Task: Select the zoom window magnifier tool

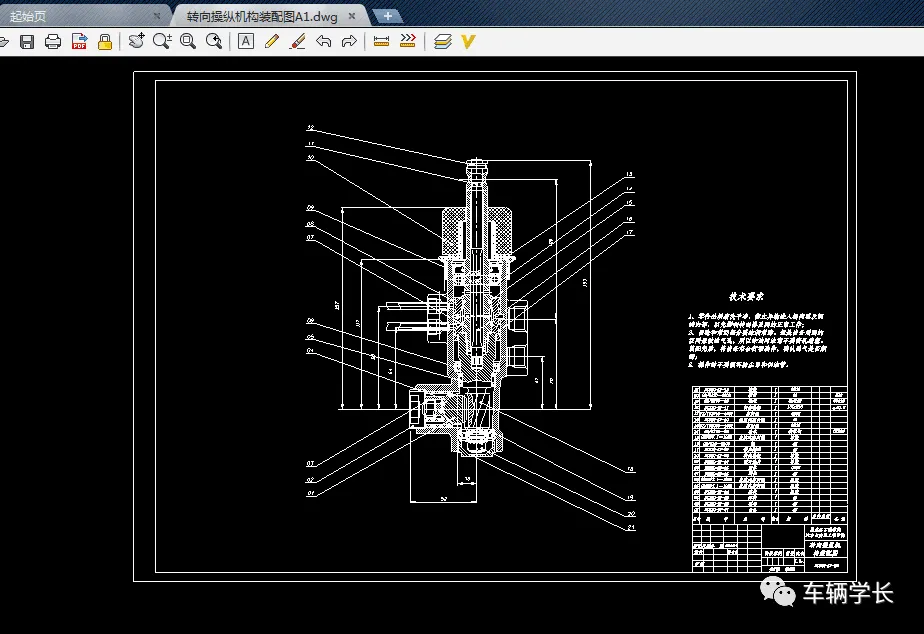Action: pyautogui.click(x=188, y=41)
